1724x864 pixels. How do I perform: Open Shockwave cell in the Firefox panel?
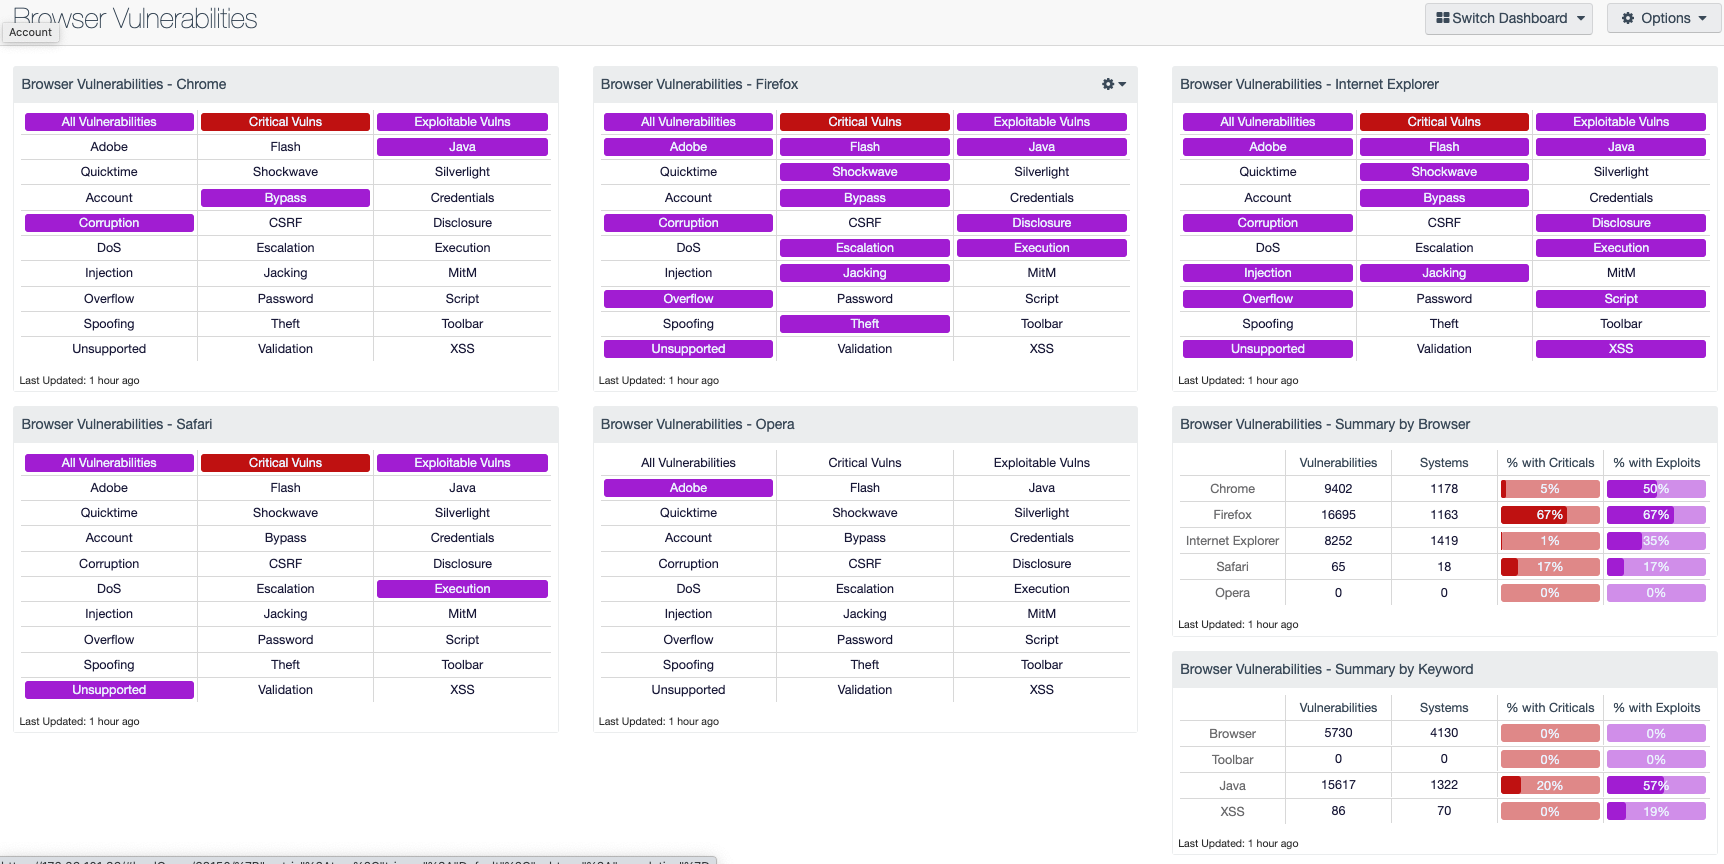click(864, 172)
